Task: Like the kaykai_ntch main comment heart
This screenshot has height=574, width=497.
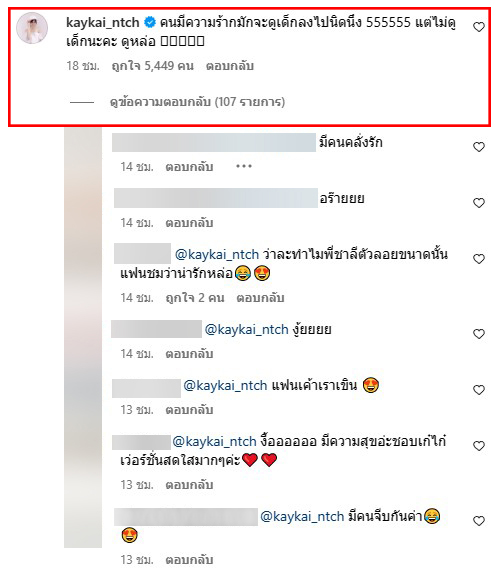Action: click(479, 27)
